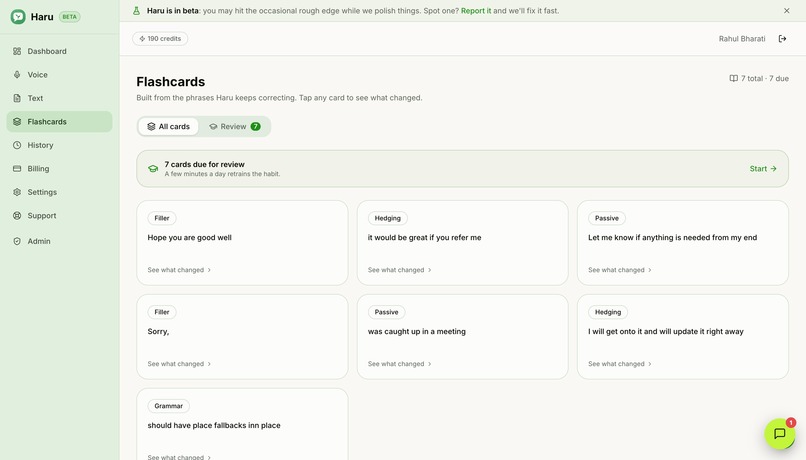Image resolution: width=806 pixels, height=460 pixels.
Task: Click the green 7 badge on Review
Action: coord(255,126)
